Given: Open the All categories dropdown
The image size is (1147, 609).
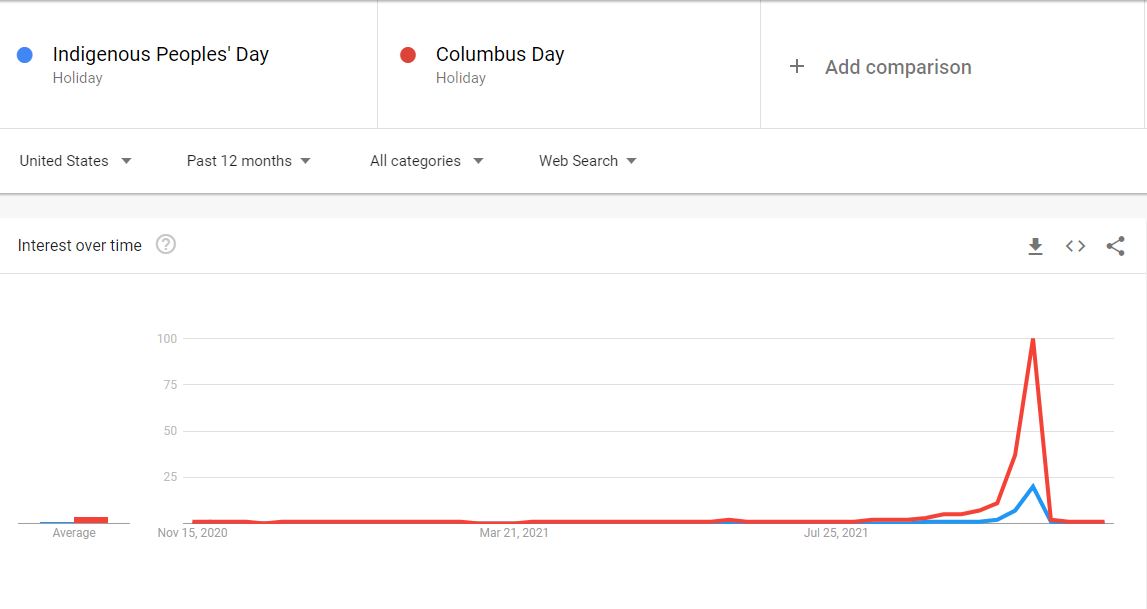Looking at the screenshot, I should click(x=426, y=161).
